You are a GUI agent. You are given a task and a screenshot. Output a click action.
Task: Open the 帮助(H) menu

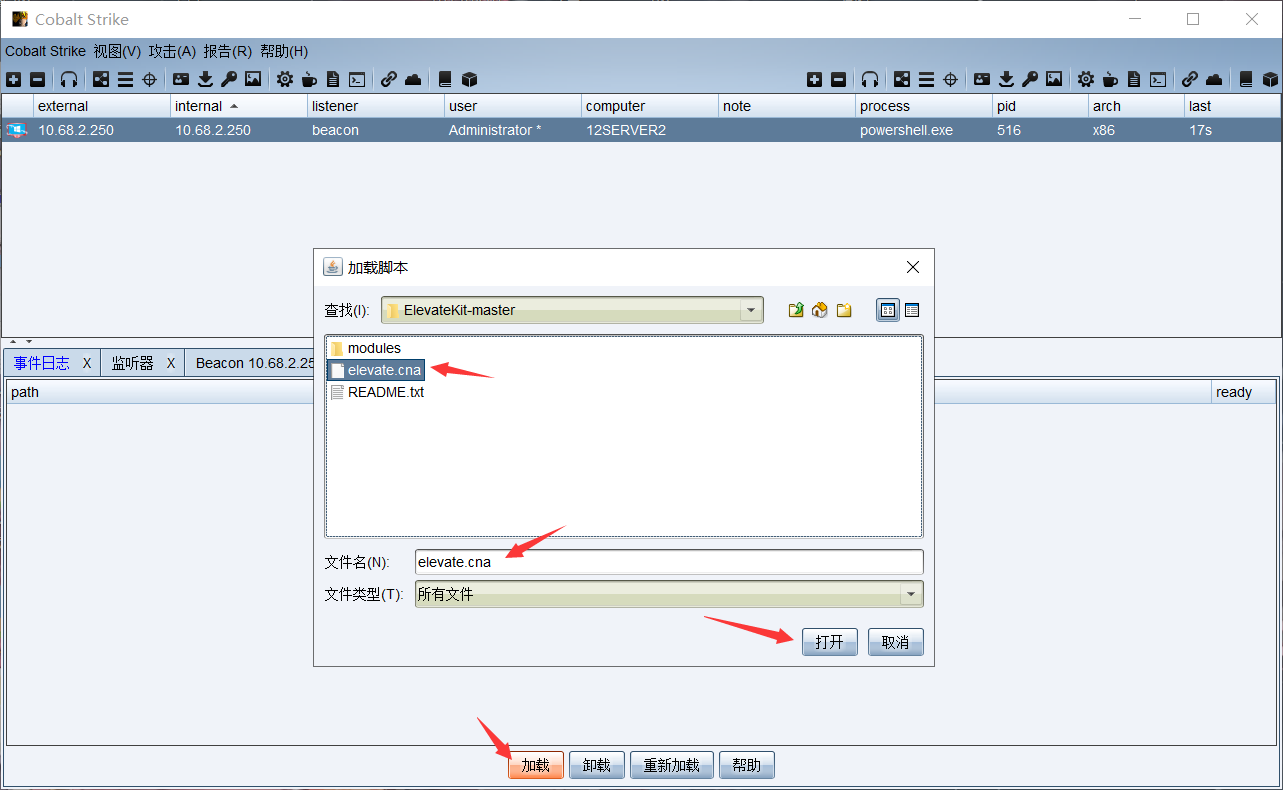coord(284,51)
